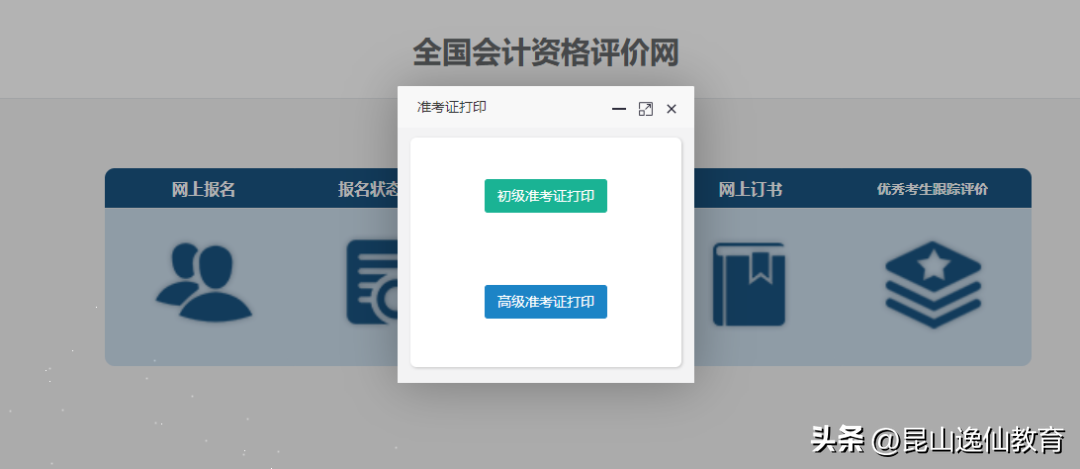This screenshot has height=469, width=1080.
Task: Click the two-person icon under 网上报名
Action: (203, 282)
